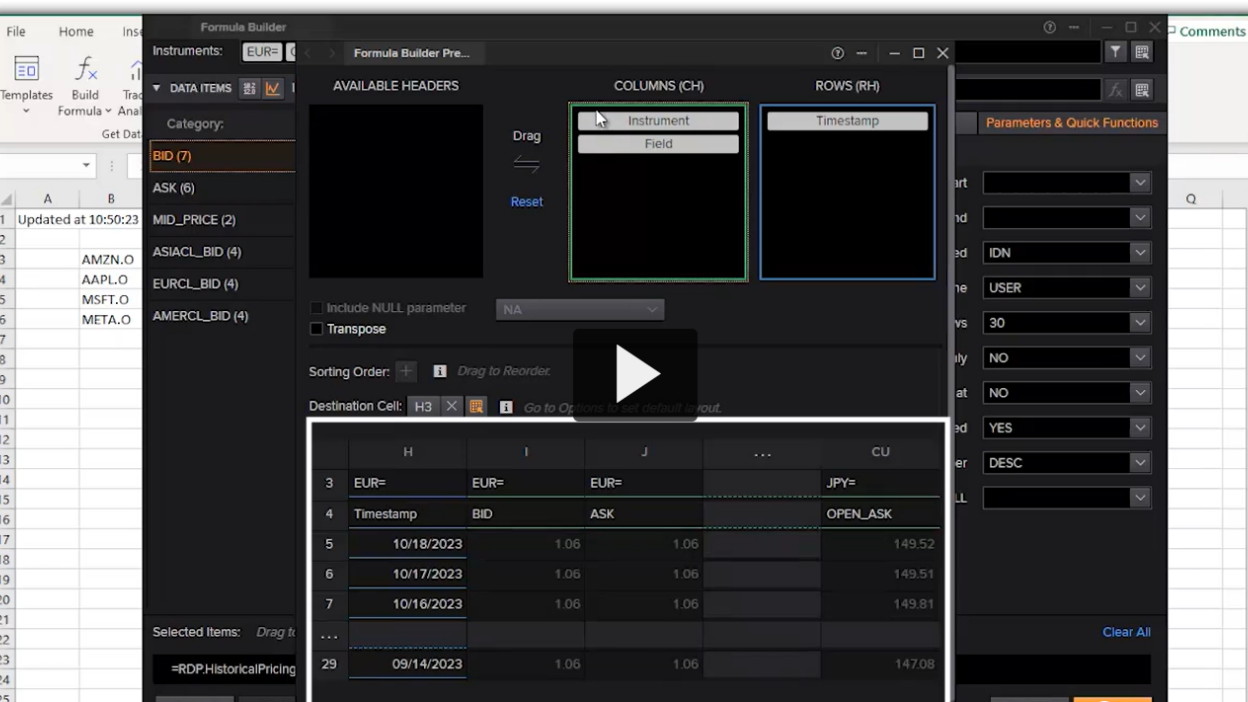Clear the H3 destination cell with X
Image resolution: width=1248 pixels, height=702 pixels.
451,407
